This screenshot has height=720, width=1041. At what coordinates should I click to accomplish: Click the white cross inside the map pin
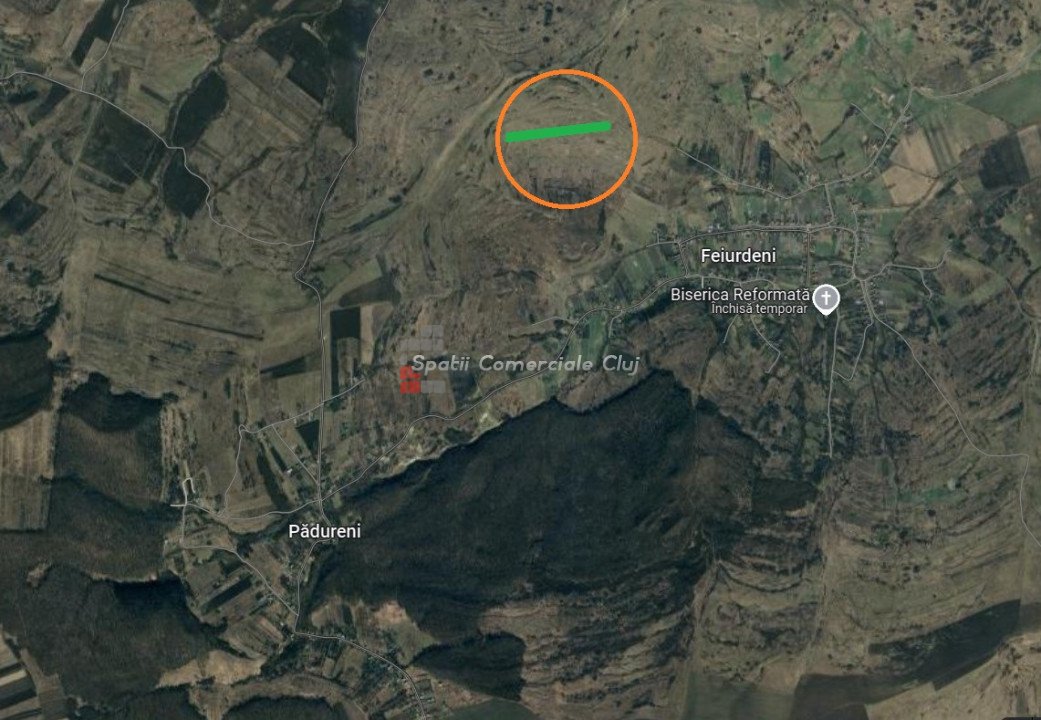(826, 296)
